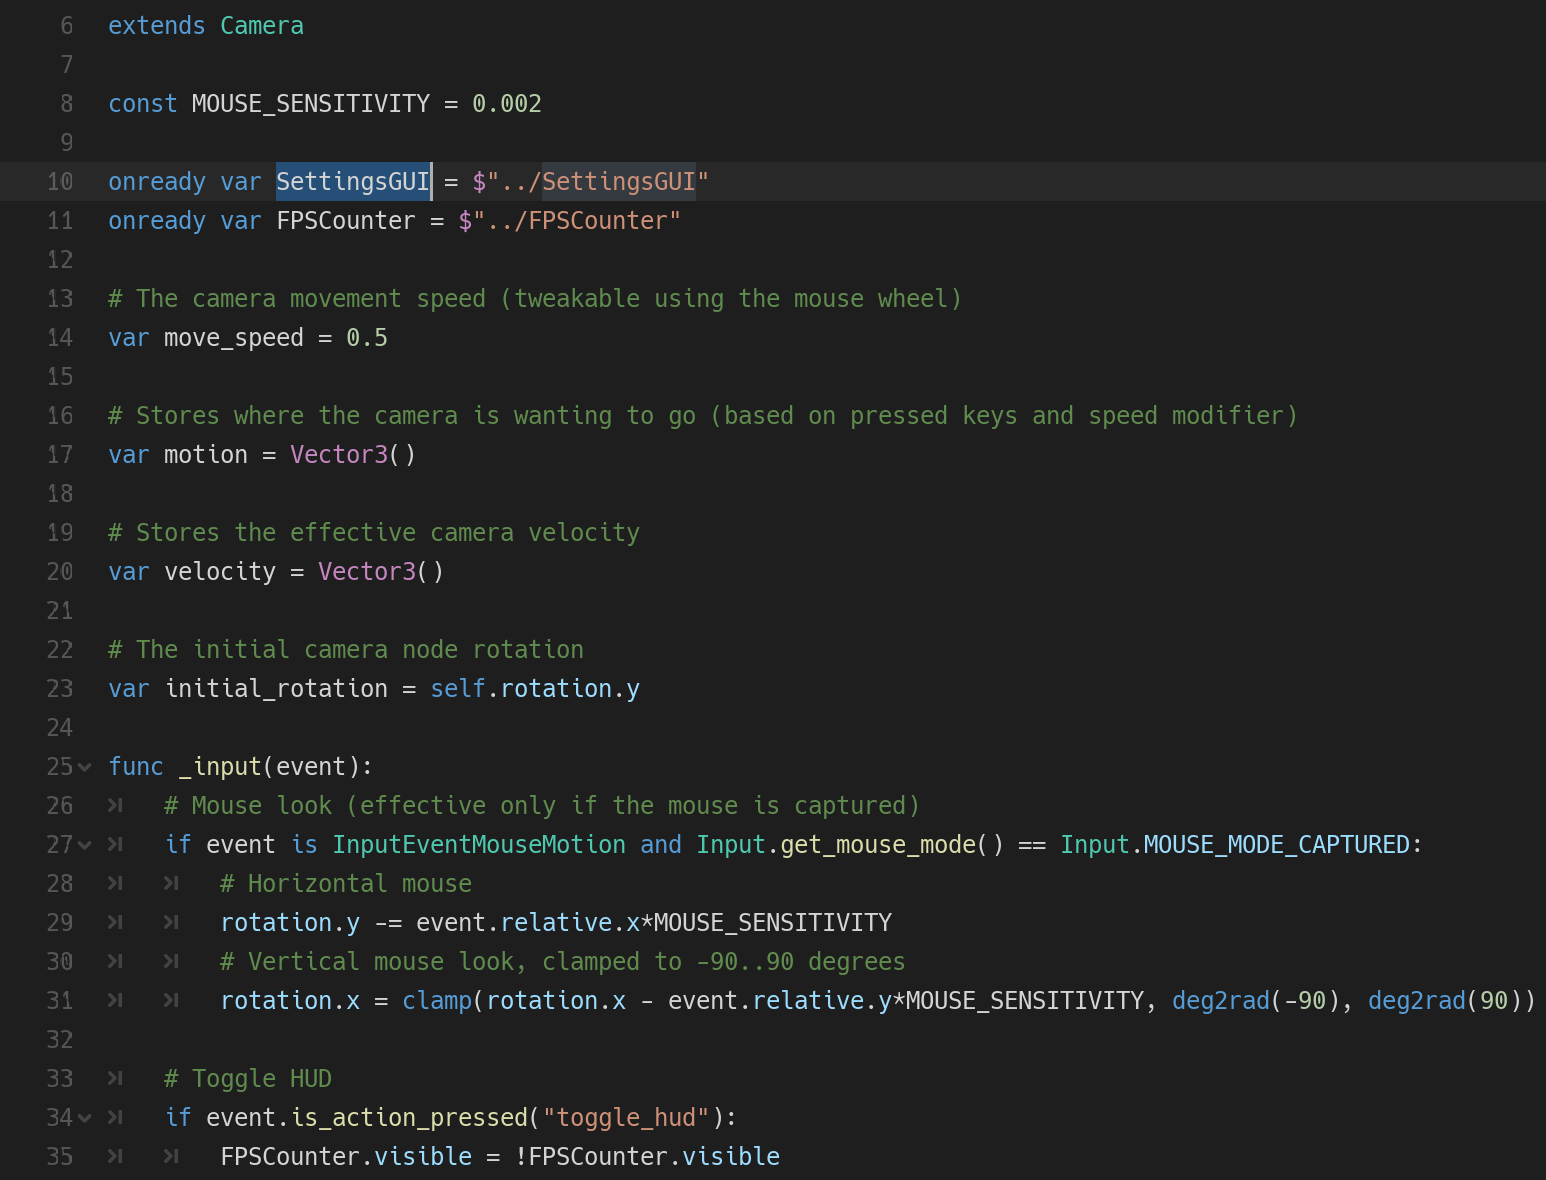Click get_mouse_mode on line 27
The height and width of the screenshot is (1180, 1546).
878,845
